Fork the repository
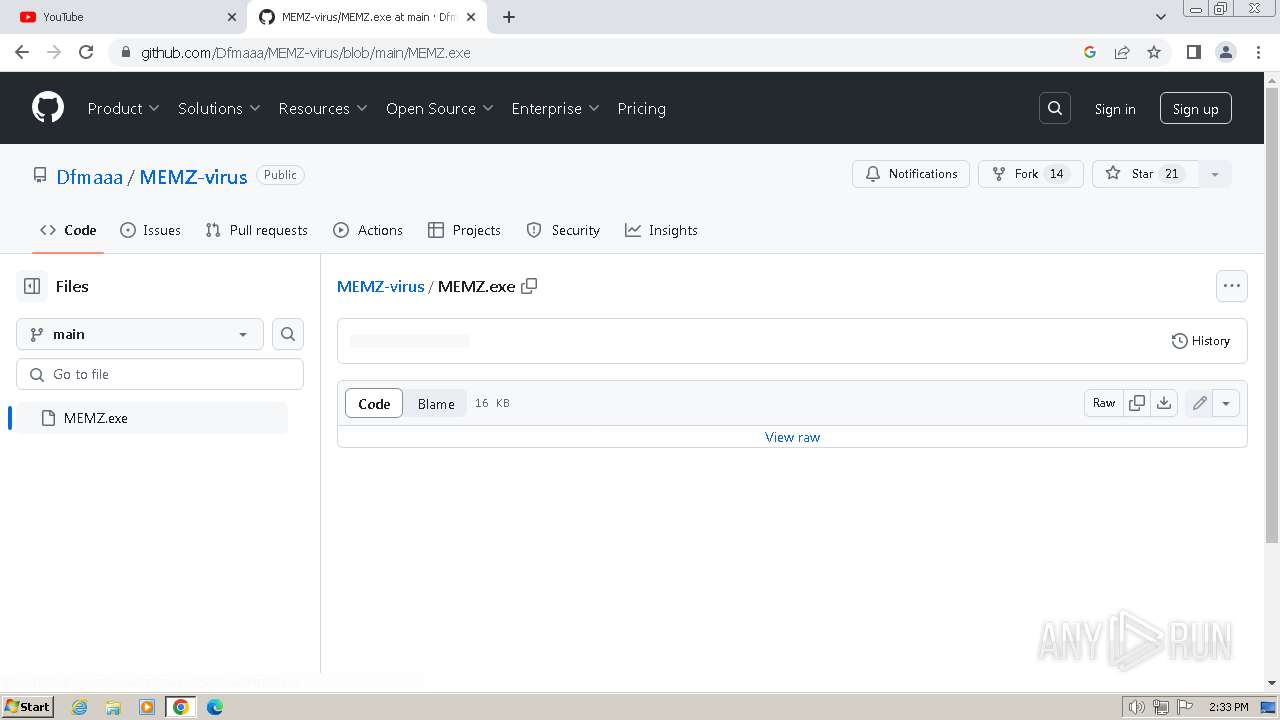1280x720 pixels. point(1030,174)
